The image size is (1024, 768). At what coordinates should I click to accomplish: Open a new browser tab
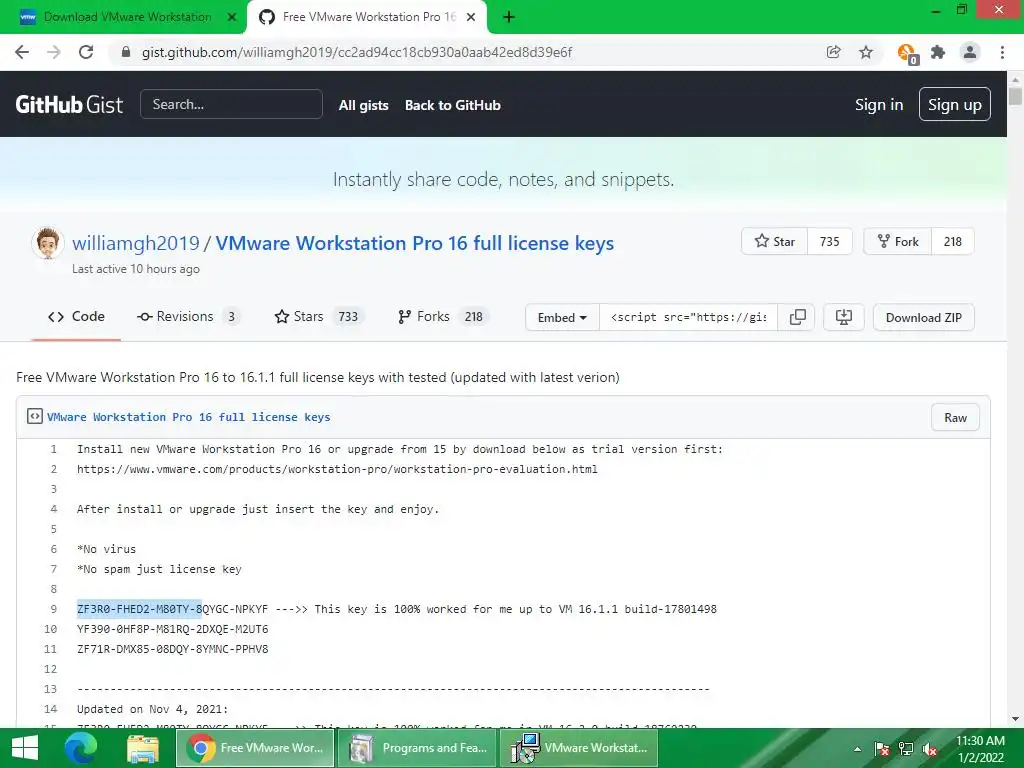click(x=509, y=17)
